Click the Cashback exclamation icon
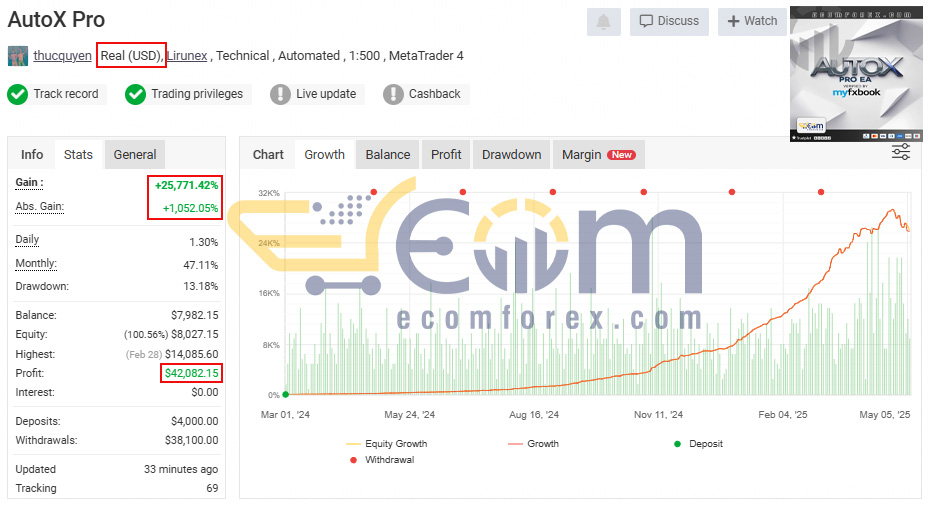This screenshot has width=929, height=506. 393,94
